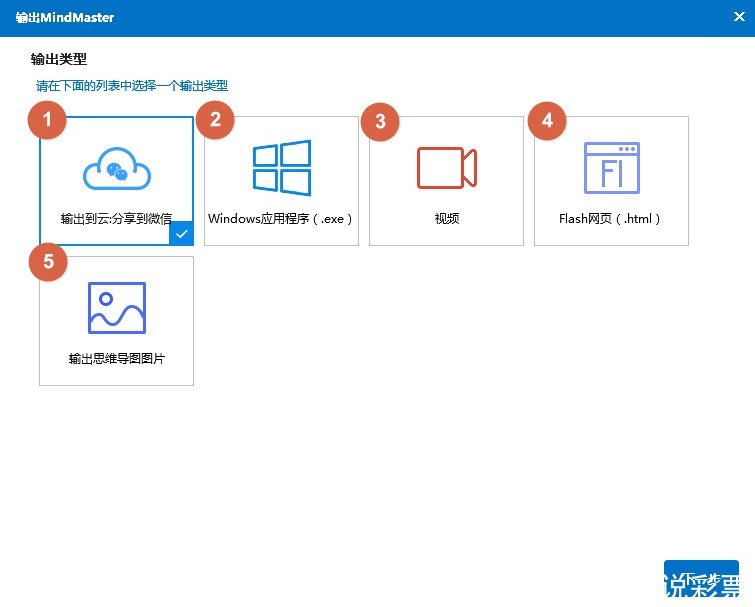The width and height of the screenshot is (755, 607).
Task: Click the '视频' label
Action: coord(447,219)
